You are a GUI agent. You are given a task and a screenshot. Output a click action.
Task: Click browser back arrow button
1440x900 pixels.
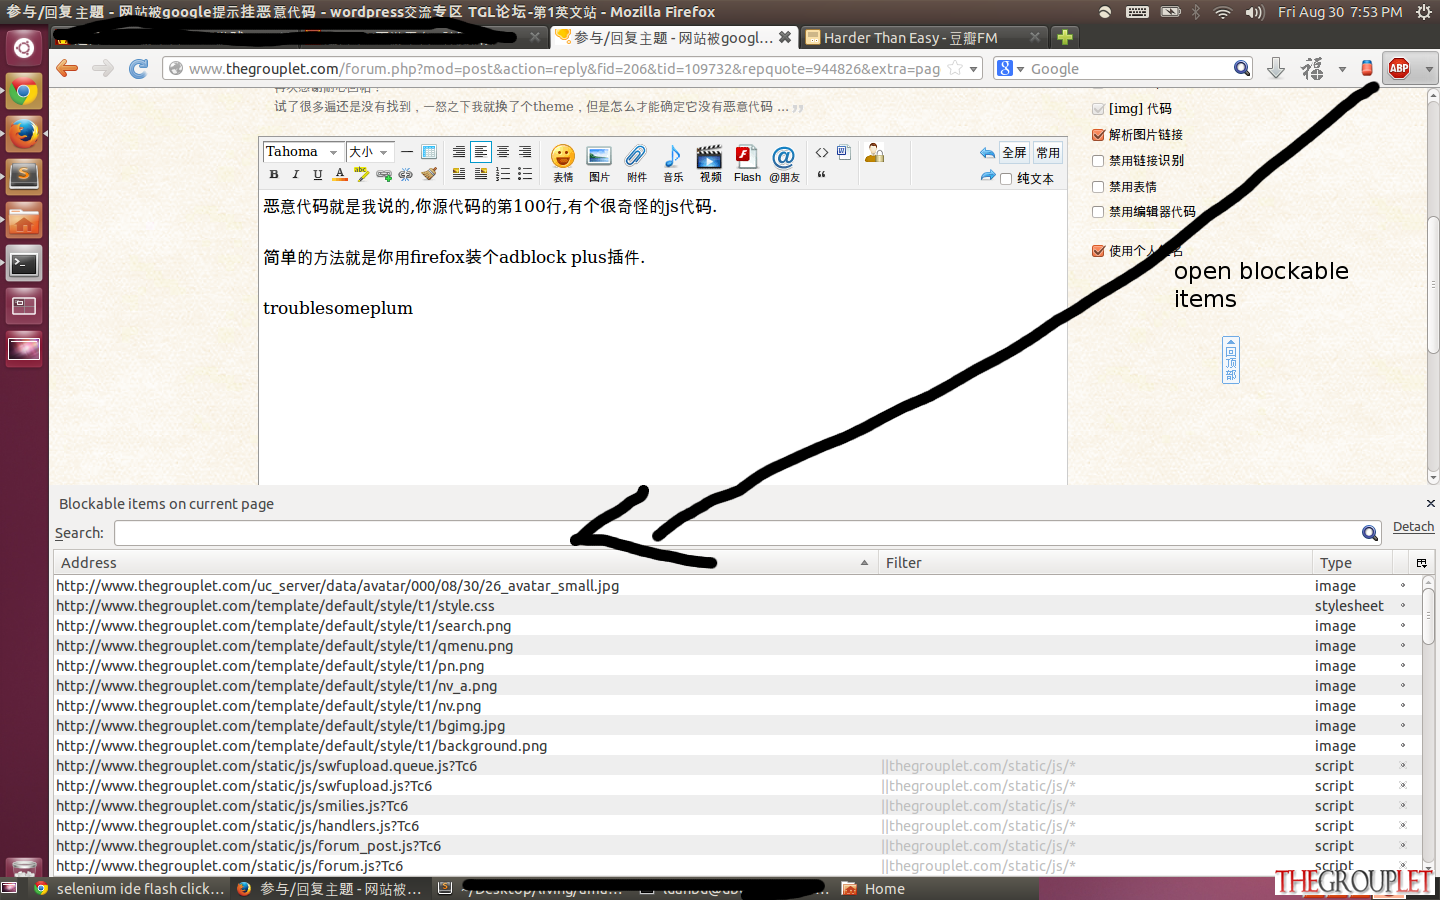[x=67, y=68]
